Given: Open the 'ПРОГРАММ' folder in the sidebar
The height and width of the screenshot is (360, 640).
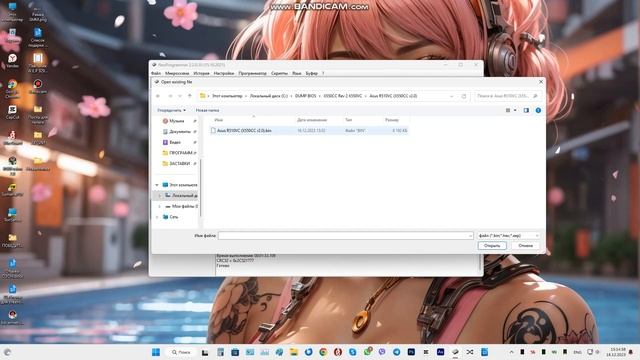Looking at the screenshot, I should click(180, 153).
